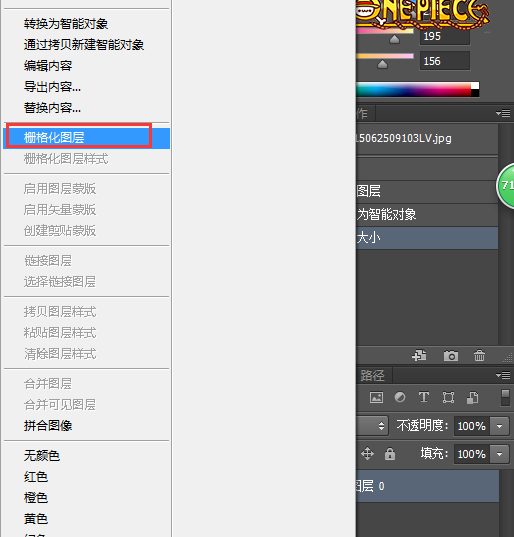Select the history state ending in 图层
This screenshot has height=537, width=514.
(x=427, y=191)
